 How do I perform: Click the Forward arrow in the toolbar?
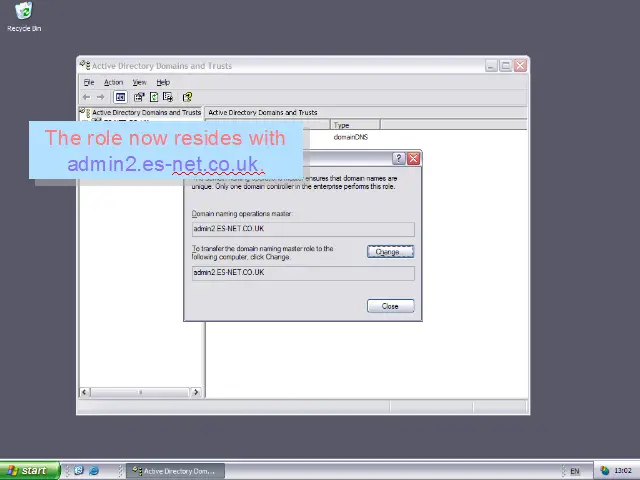click(100, 97)
